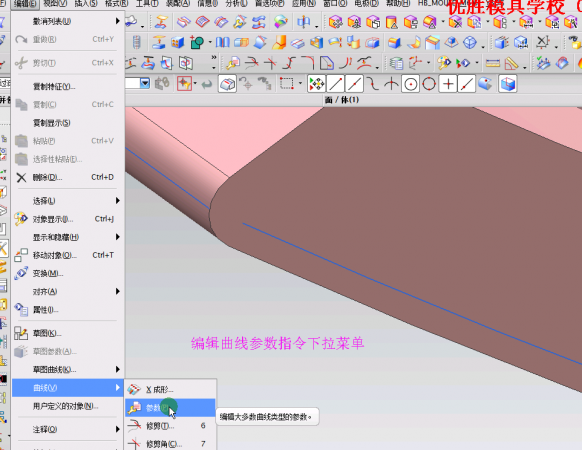
Task: Click 移动对象(O) menu entry
Action: point(68,255)
